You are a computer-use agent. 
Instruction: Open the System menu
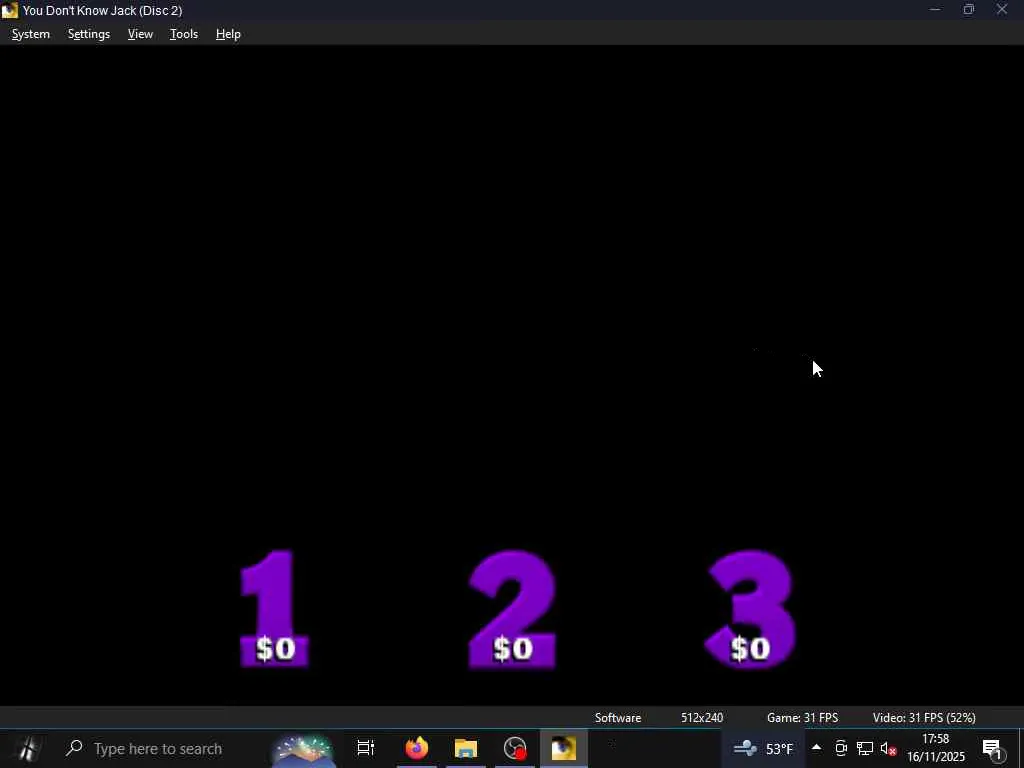tap(31, 34)
